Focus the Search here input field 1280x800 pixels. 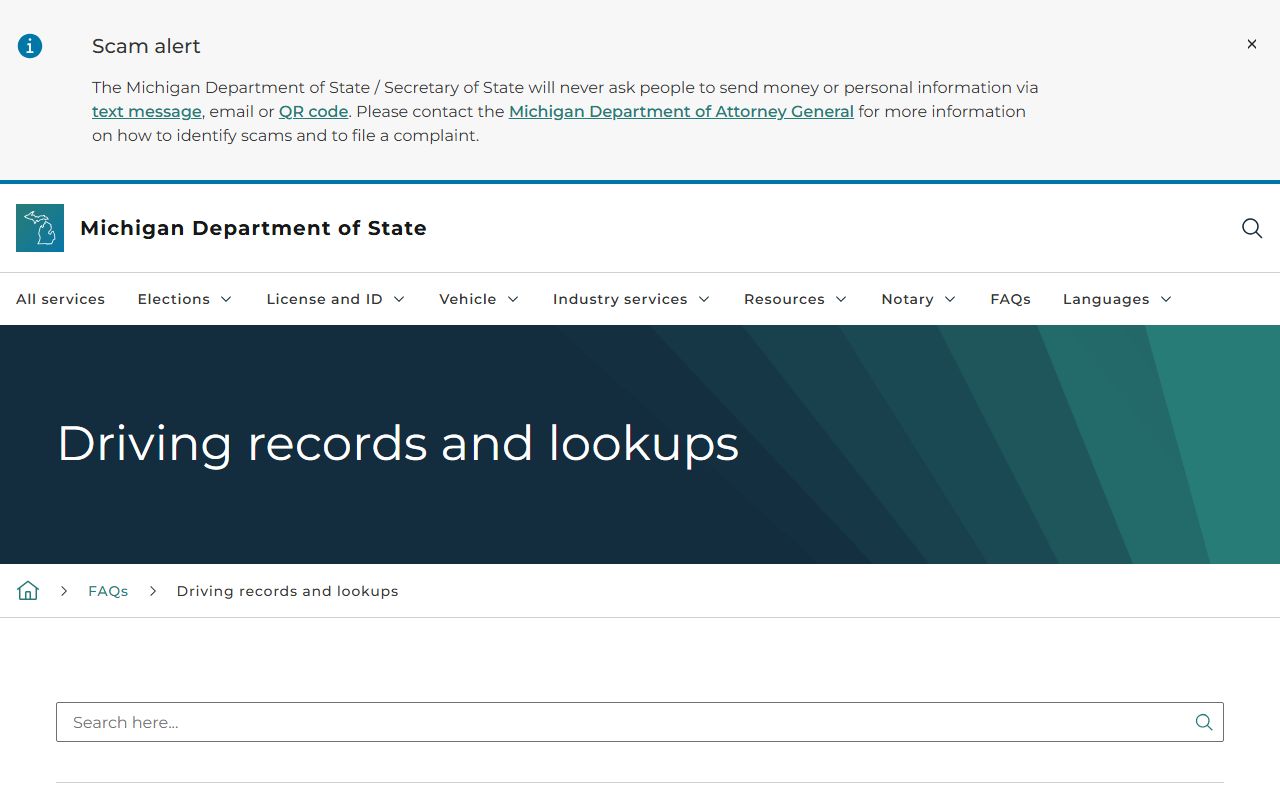pos(640,722)
